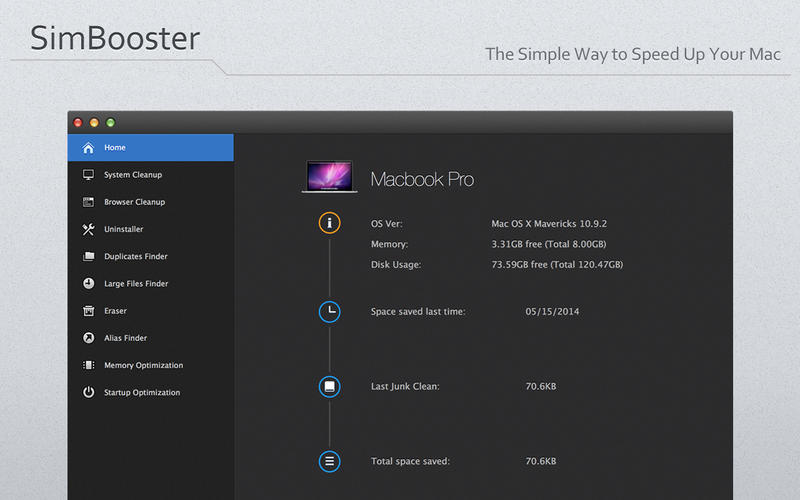Open the Memory Optimization label
800x500 pixels.
143,365
